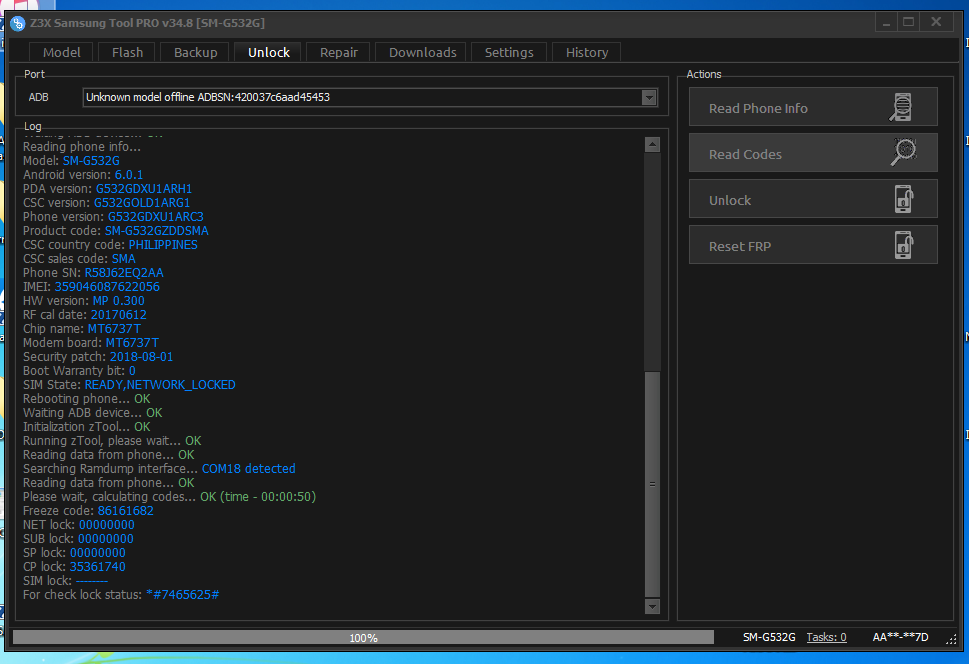969x664 pixels.
Task: Click the log scrollbar up arrow
Action: [652, 145]
